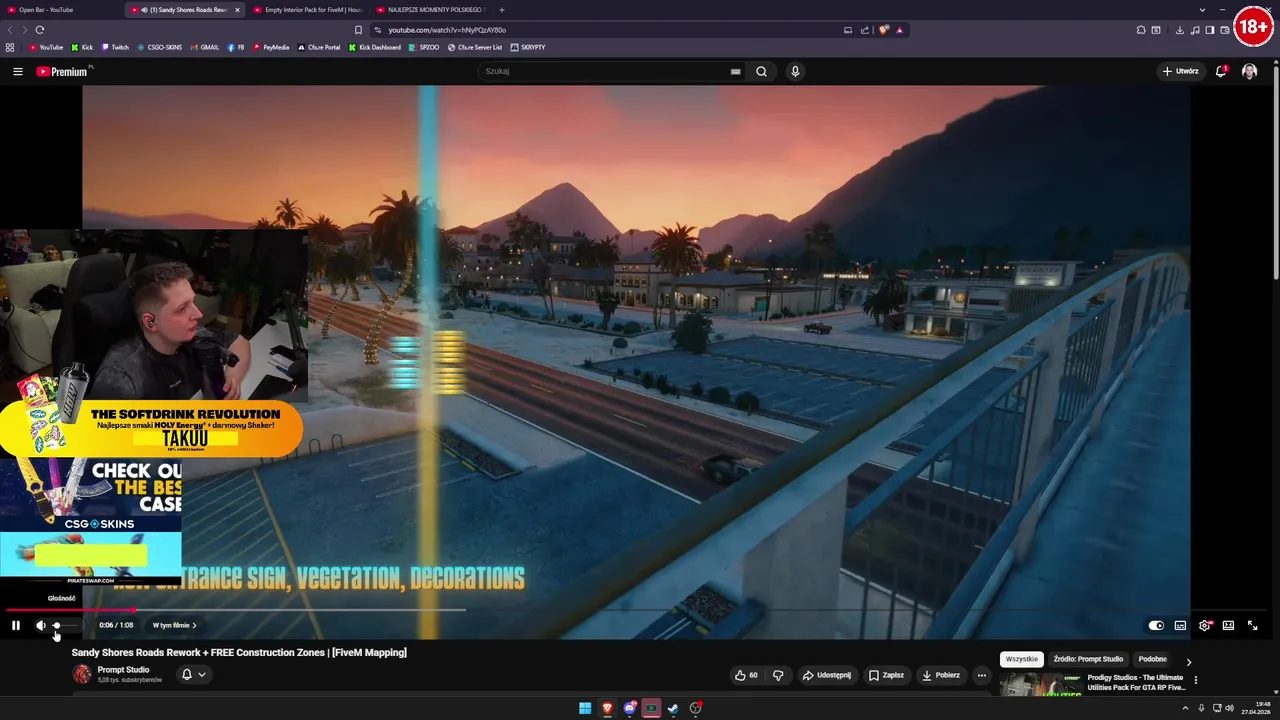Toggle the autoplay switch in the player

pos(1156,625)
